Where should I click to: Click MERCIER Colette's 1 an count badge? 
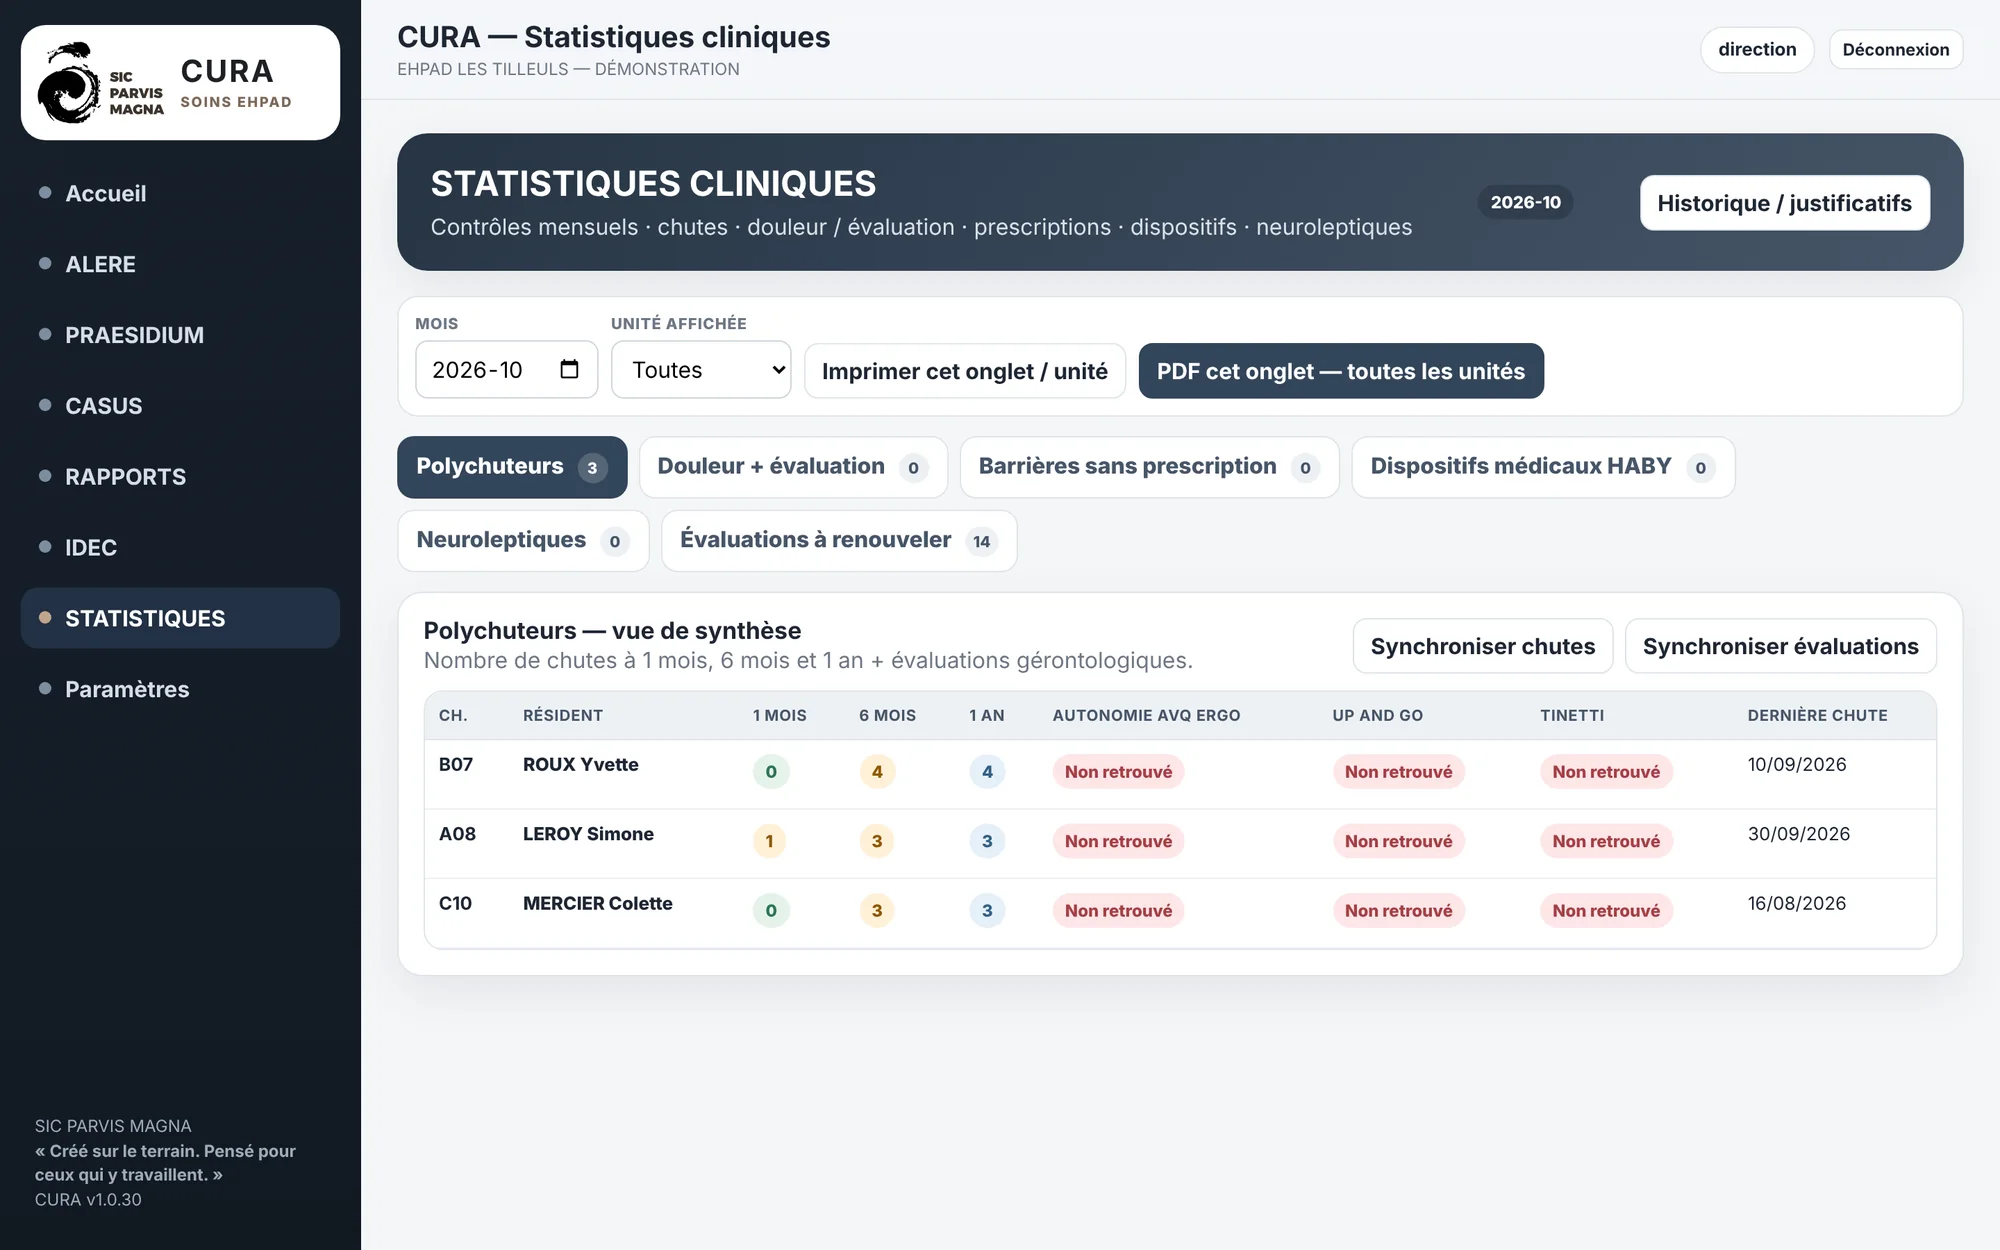pyautogui.click(x=987, y=911)
